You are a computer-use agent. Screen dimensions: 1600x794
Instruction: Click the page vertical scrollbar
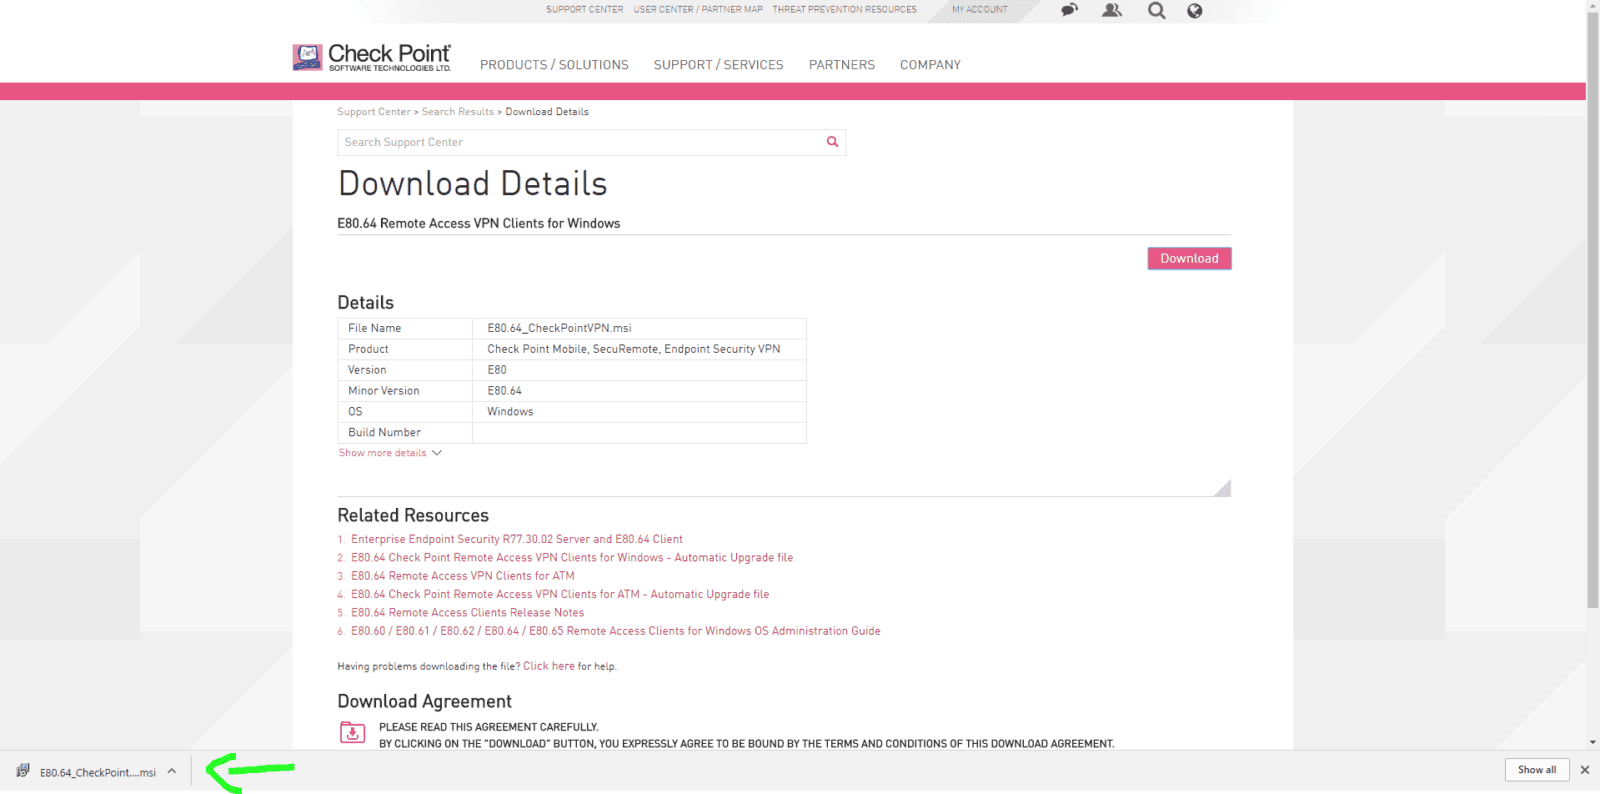[x=1593, y=310]
